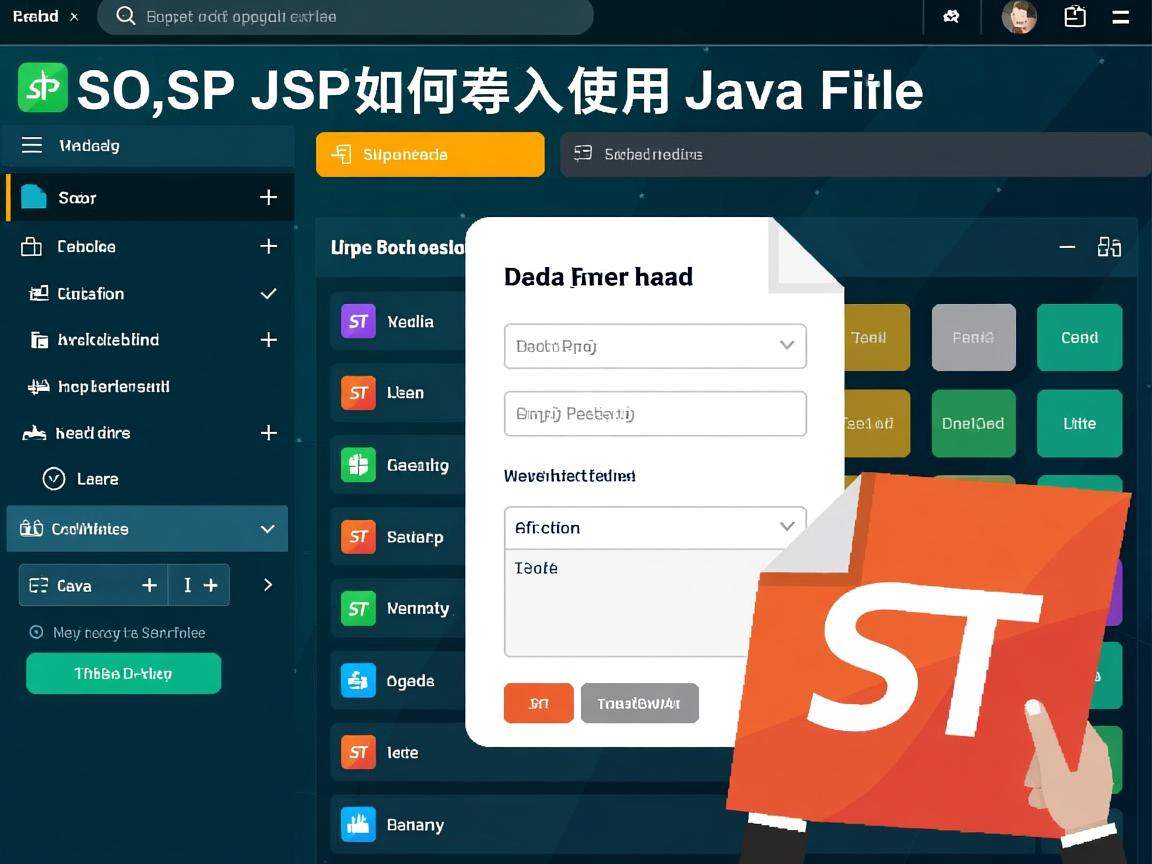Image resolution: width=1152 pixels, height=864 pixels.
Task: Switch to the Sliponearla orange tab
Action: [x=429, y=154]
